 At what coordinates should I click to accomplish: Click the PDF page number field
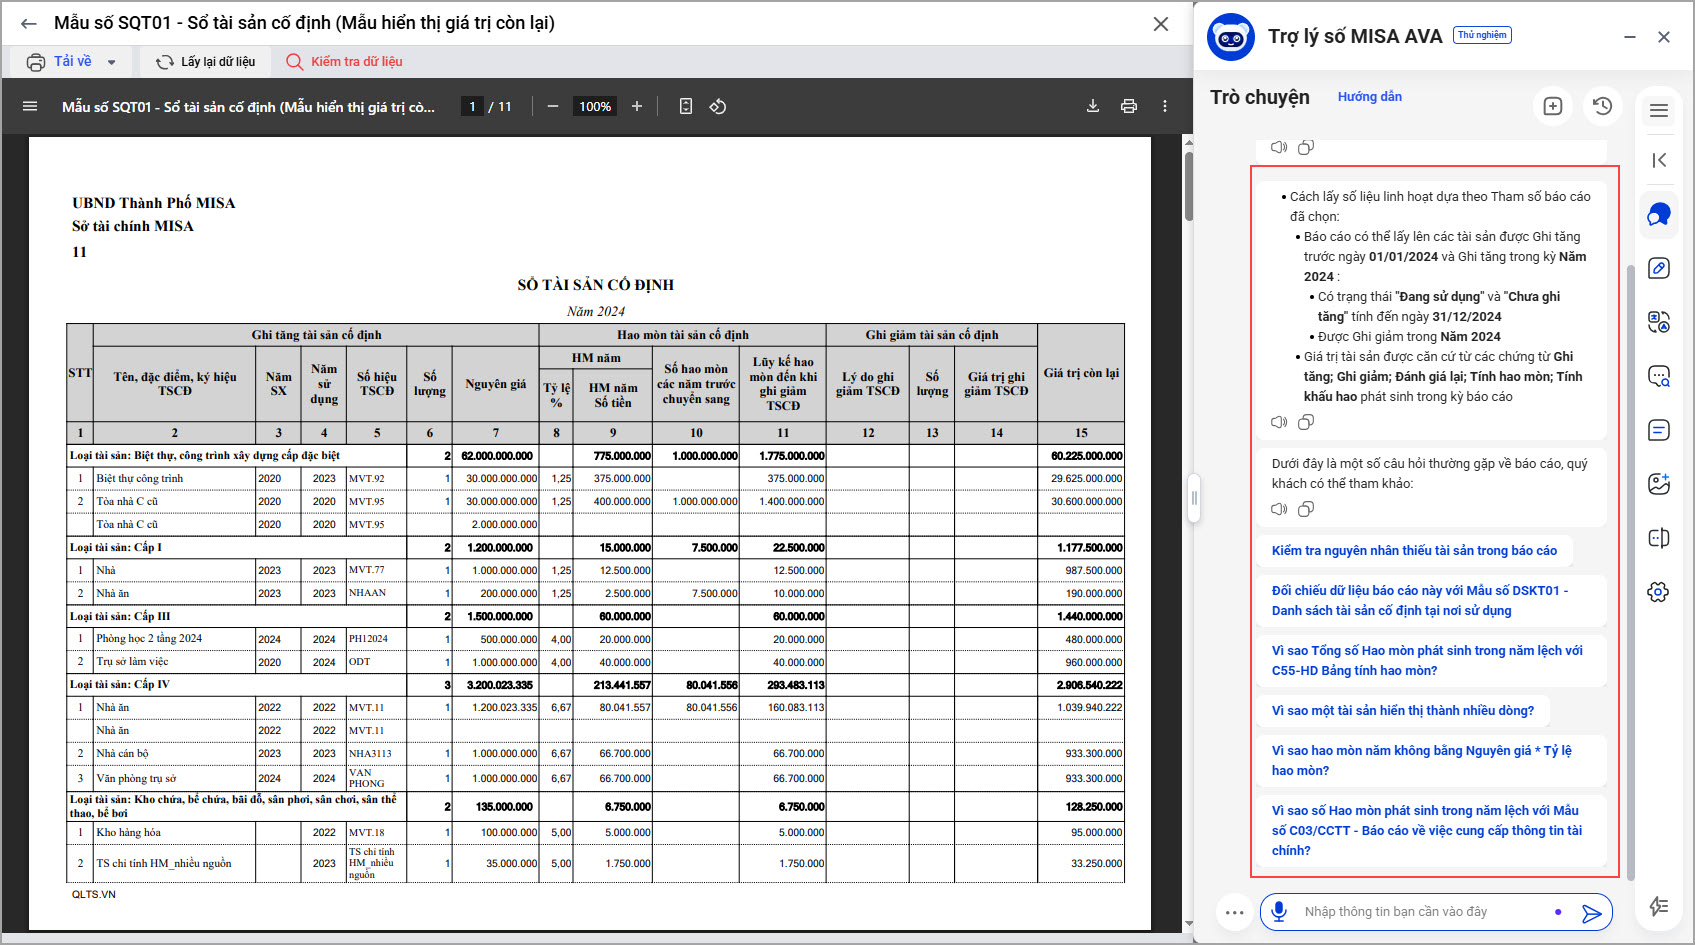[472, 106]
